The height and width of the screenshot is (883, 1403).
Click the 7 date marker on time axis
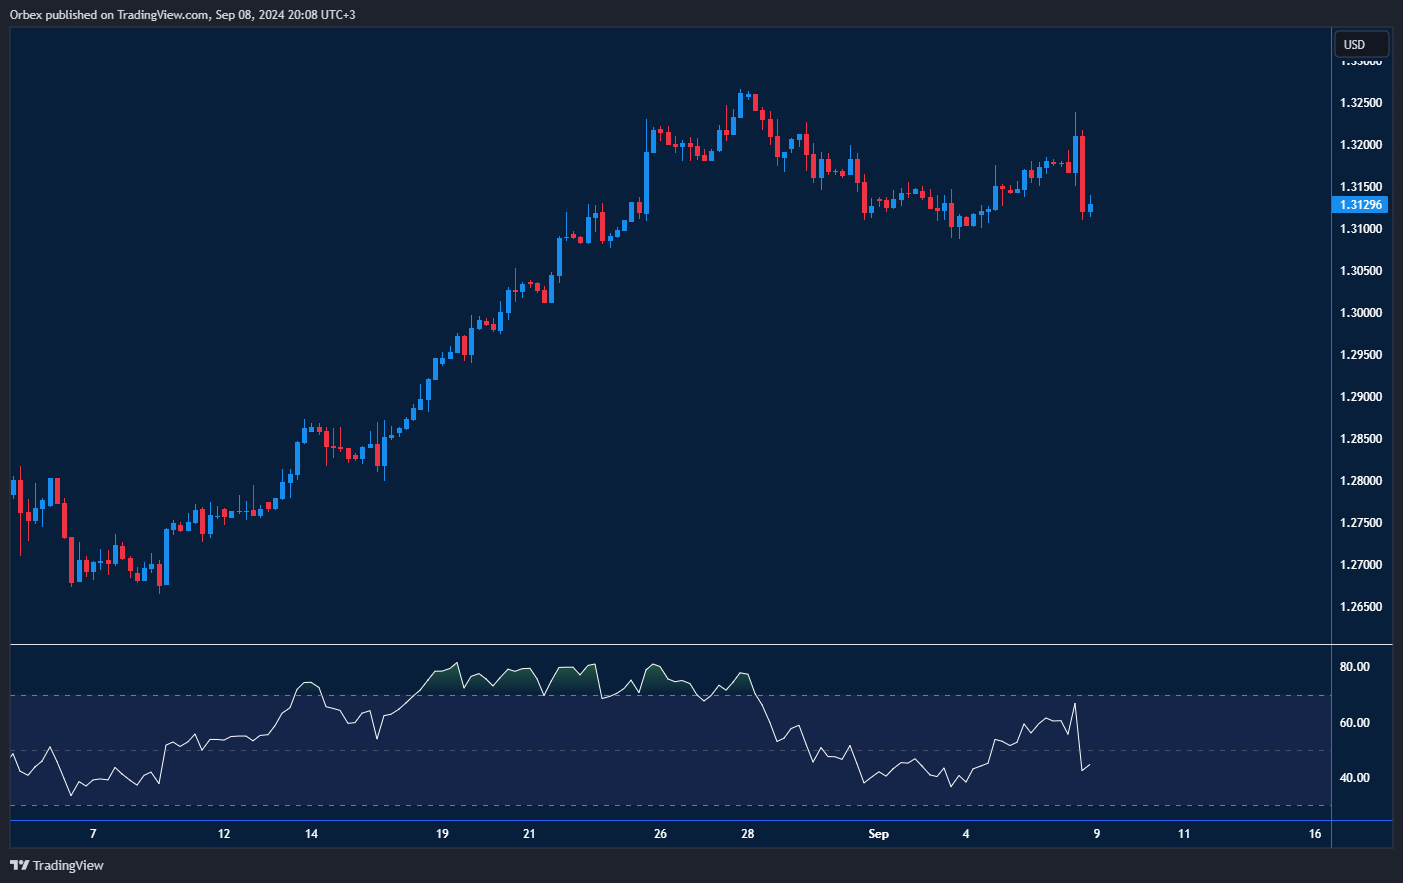pos(93,834)
